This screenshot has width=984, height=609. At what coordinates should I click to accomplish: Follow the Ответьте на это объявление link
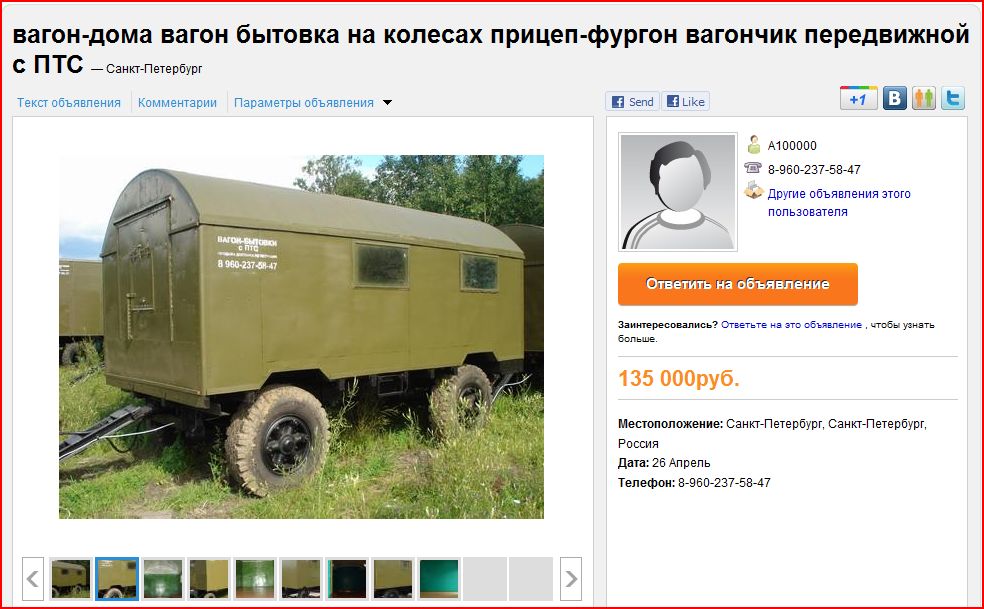(791, 325)
